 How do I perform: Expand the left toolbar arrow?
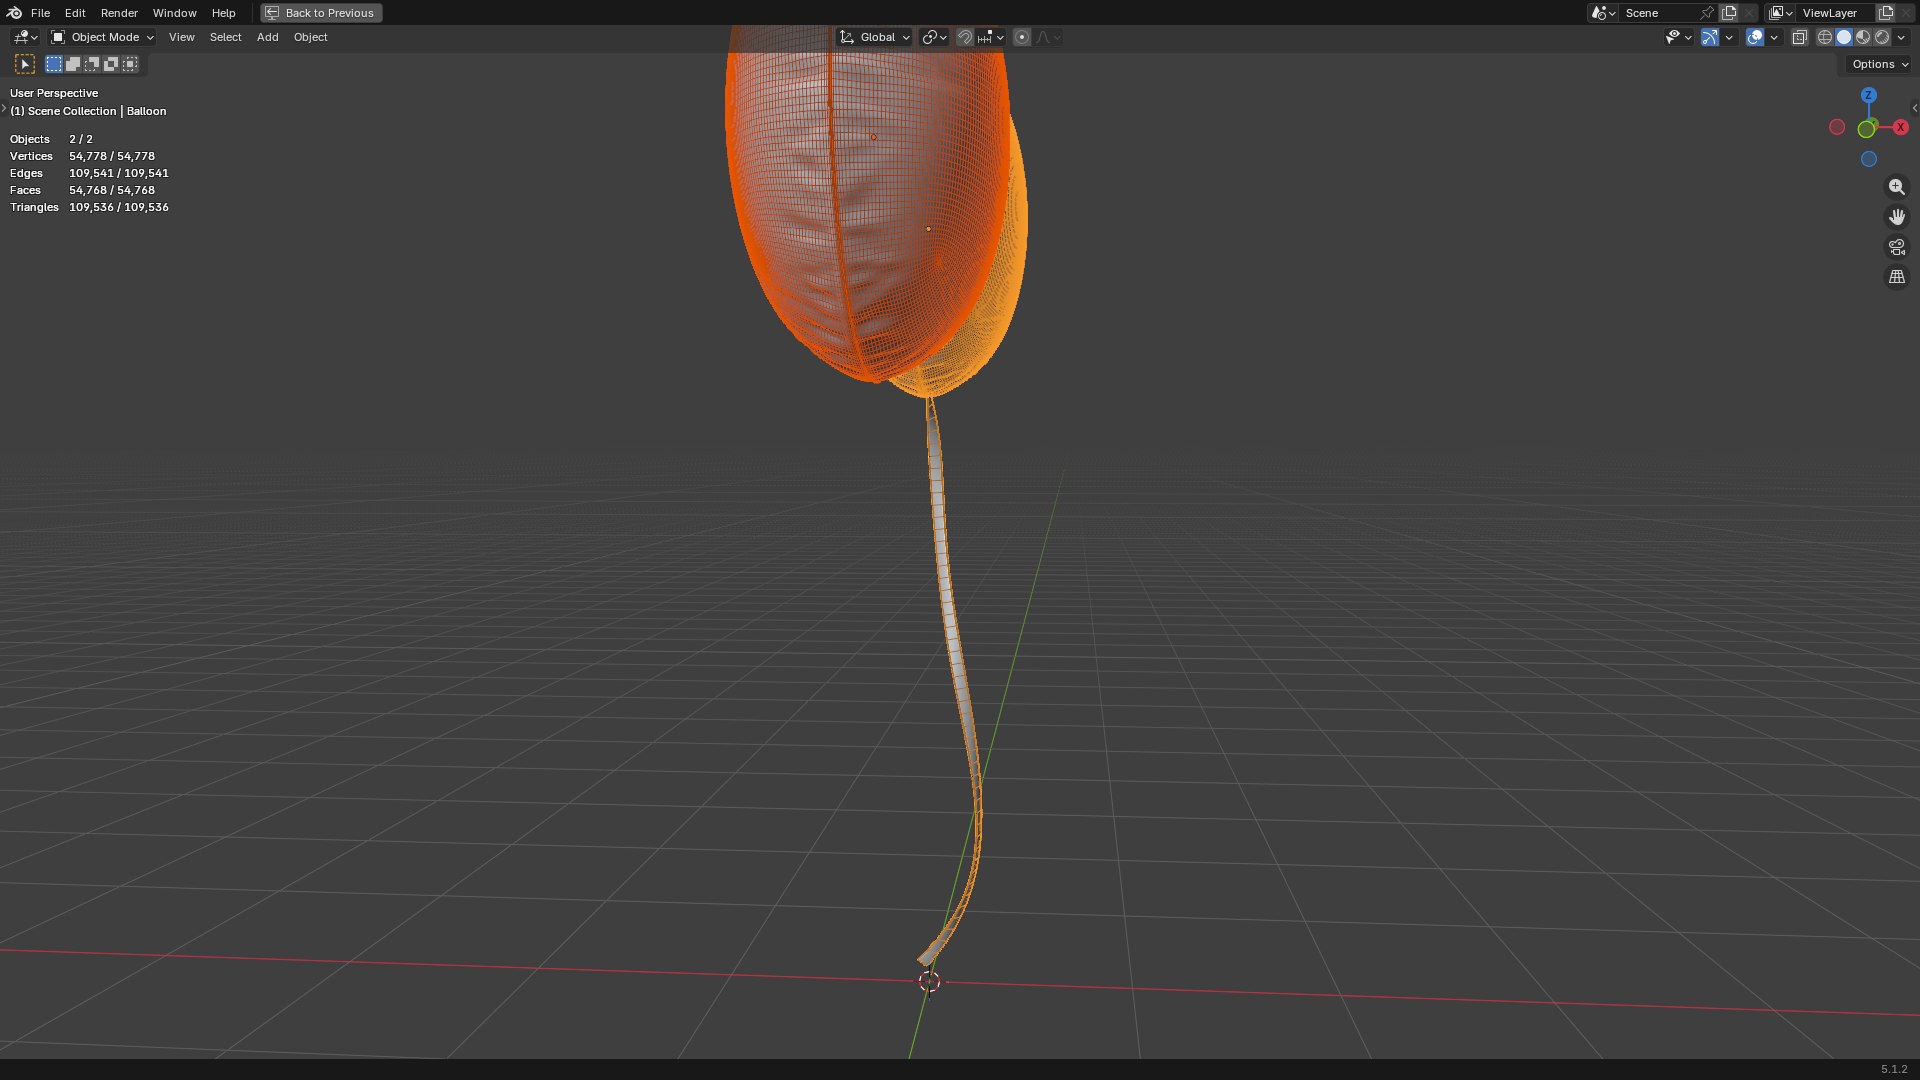4,108
